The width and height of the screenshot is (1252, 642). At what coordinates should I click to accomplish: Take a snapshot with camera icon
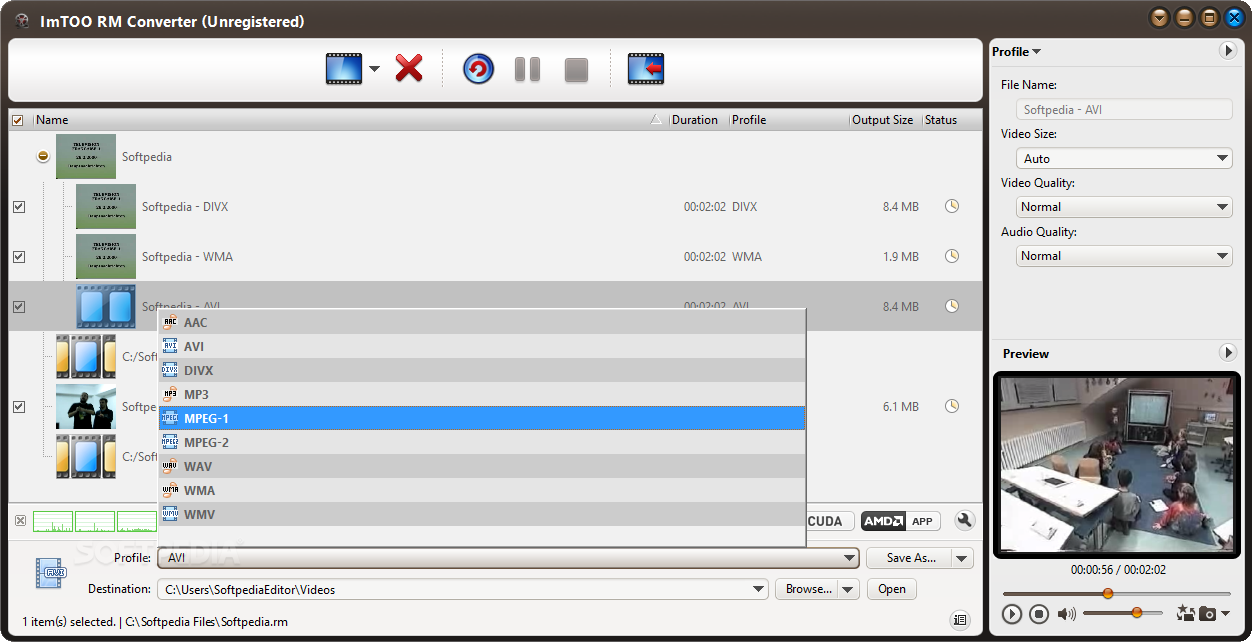[x=1208, y=614]
